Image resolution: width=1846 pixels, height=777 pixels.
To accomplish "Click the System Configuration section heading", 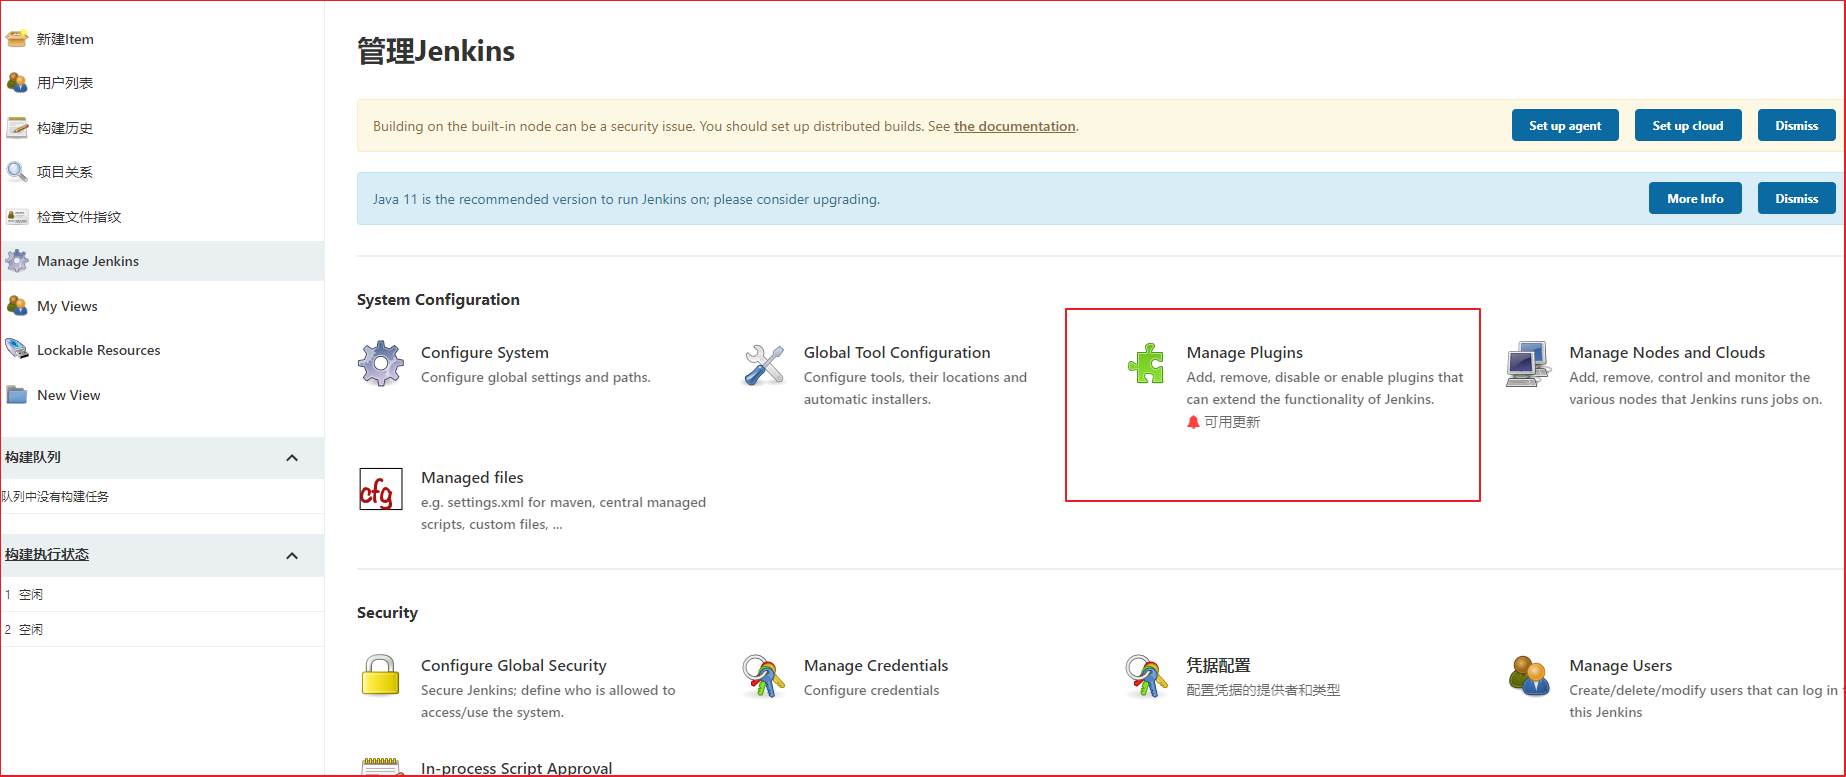I will (x=438, y=299).
